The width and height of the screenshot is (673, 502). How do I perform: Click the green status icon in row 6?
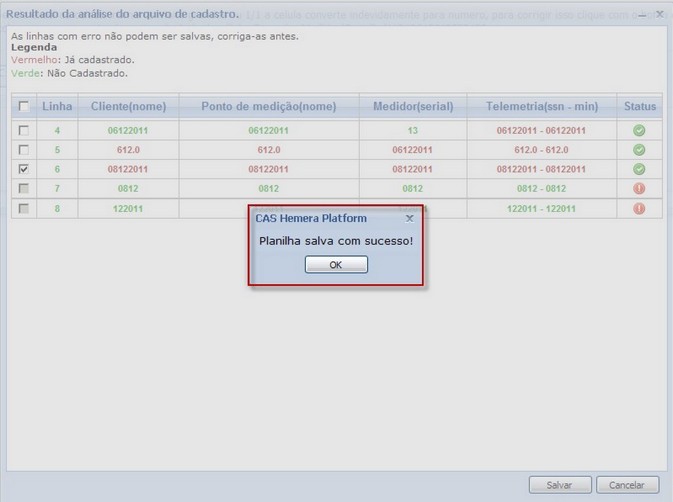pos(639,170)
